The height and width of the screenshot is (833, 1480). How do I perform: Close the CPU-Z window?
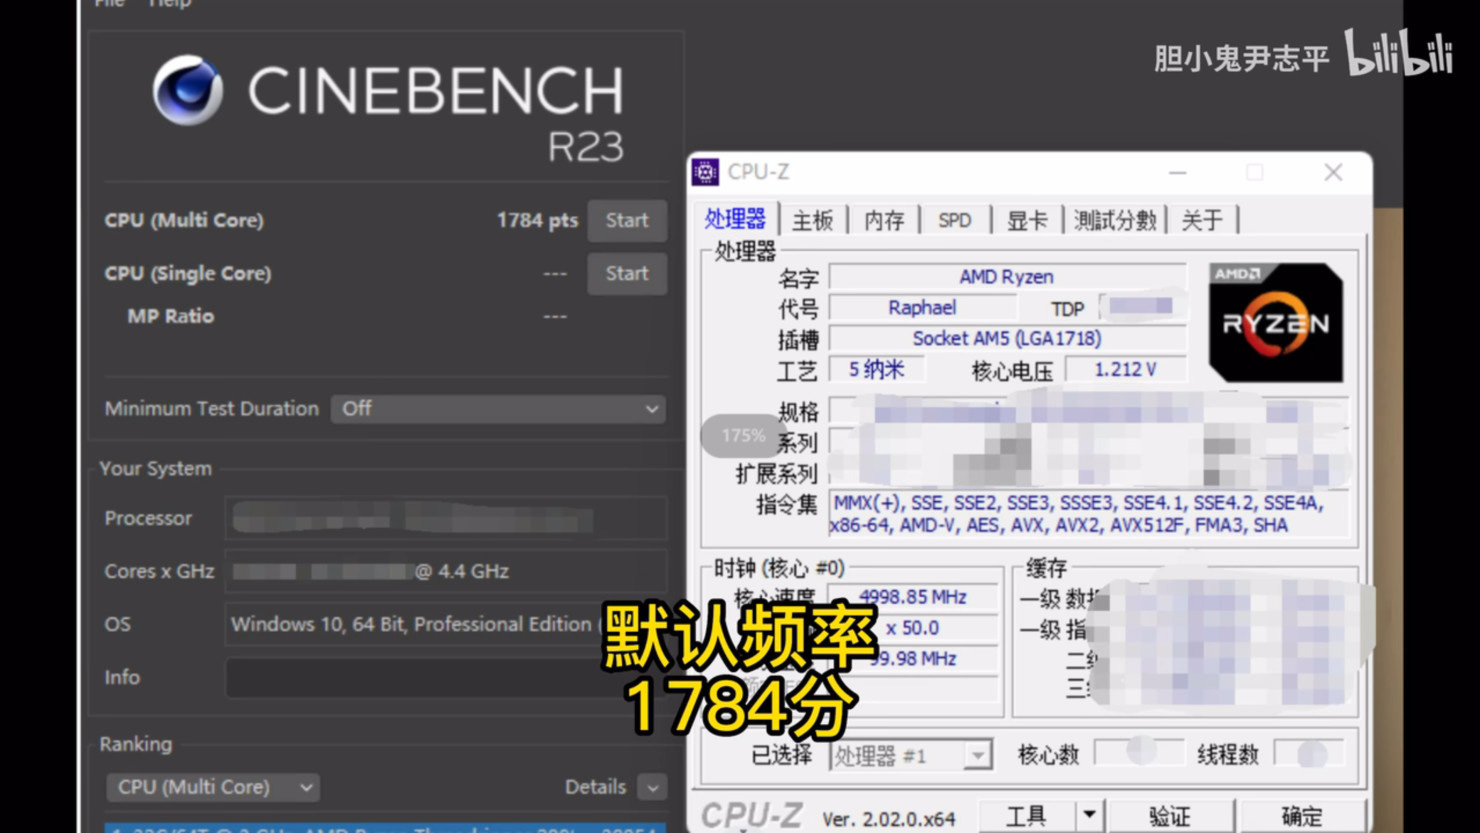[x=1333, y=172]
